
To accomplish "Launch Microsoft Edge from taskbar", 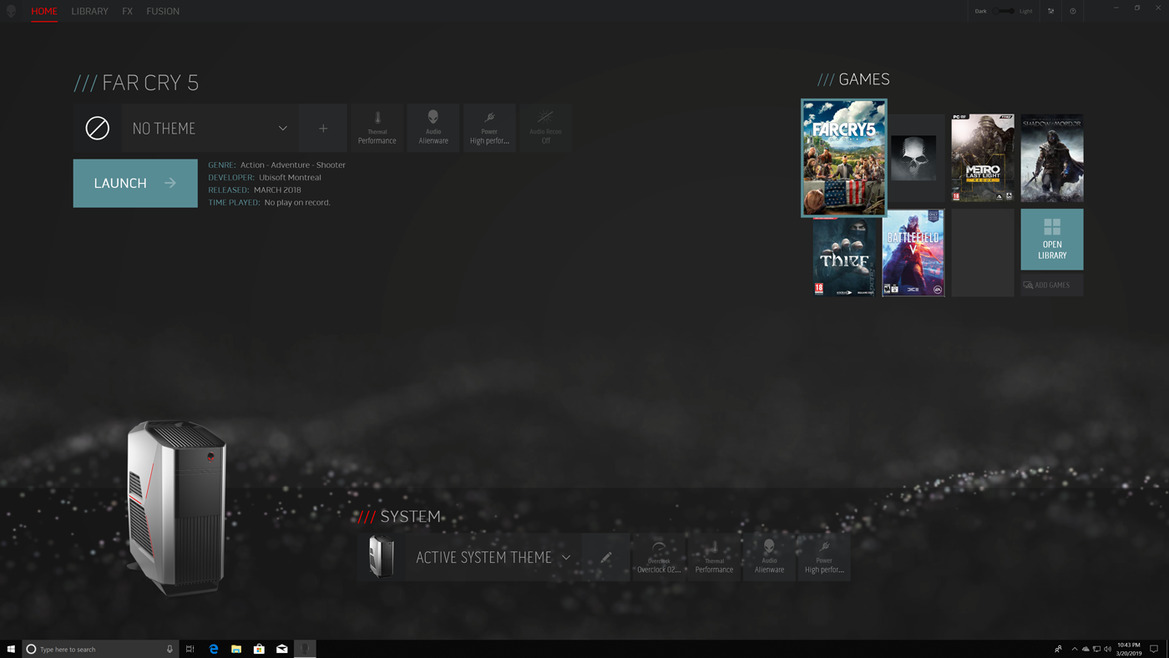I will click(213, 649).
